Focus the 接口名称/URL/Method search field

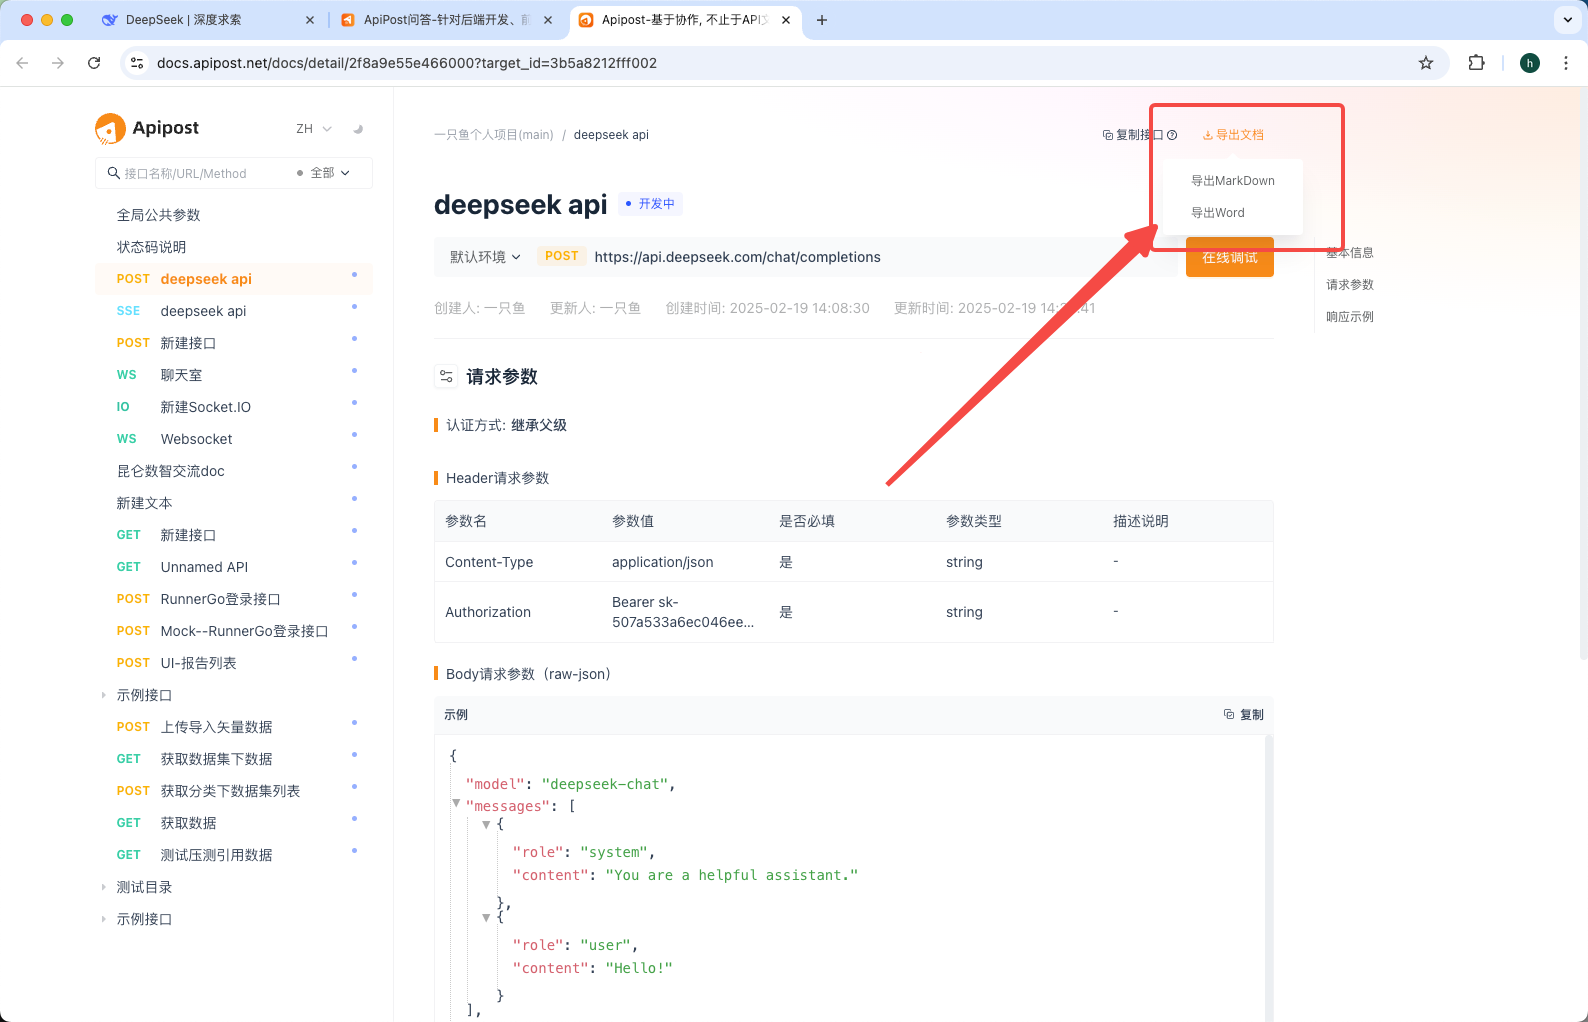coord(205,173)
